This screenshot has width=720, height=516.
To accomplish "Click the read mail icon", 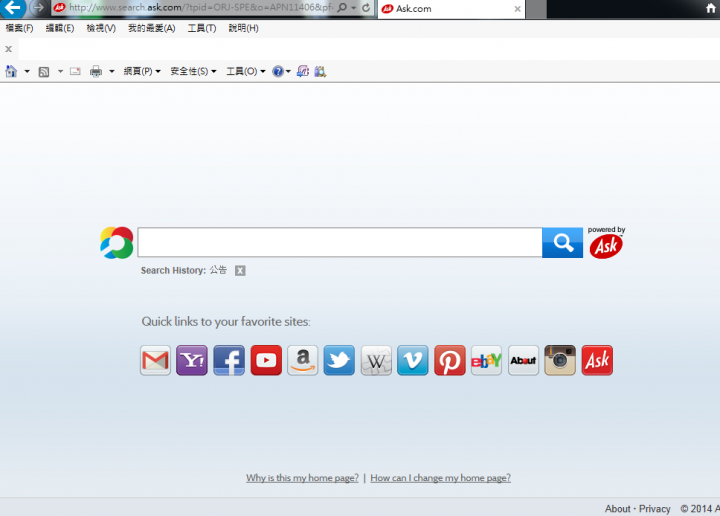I will coord(75,71).
